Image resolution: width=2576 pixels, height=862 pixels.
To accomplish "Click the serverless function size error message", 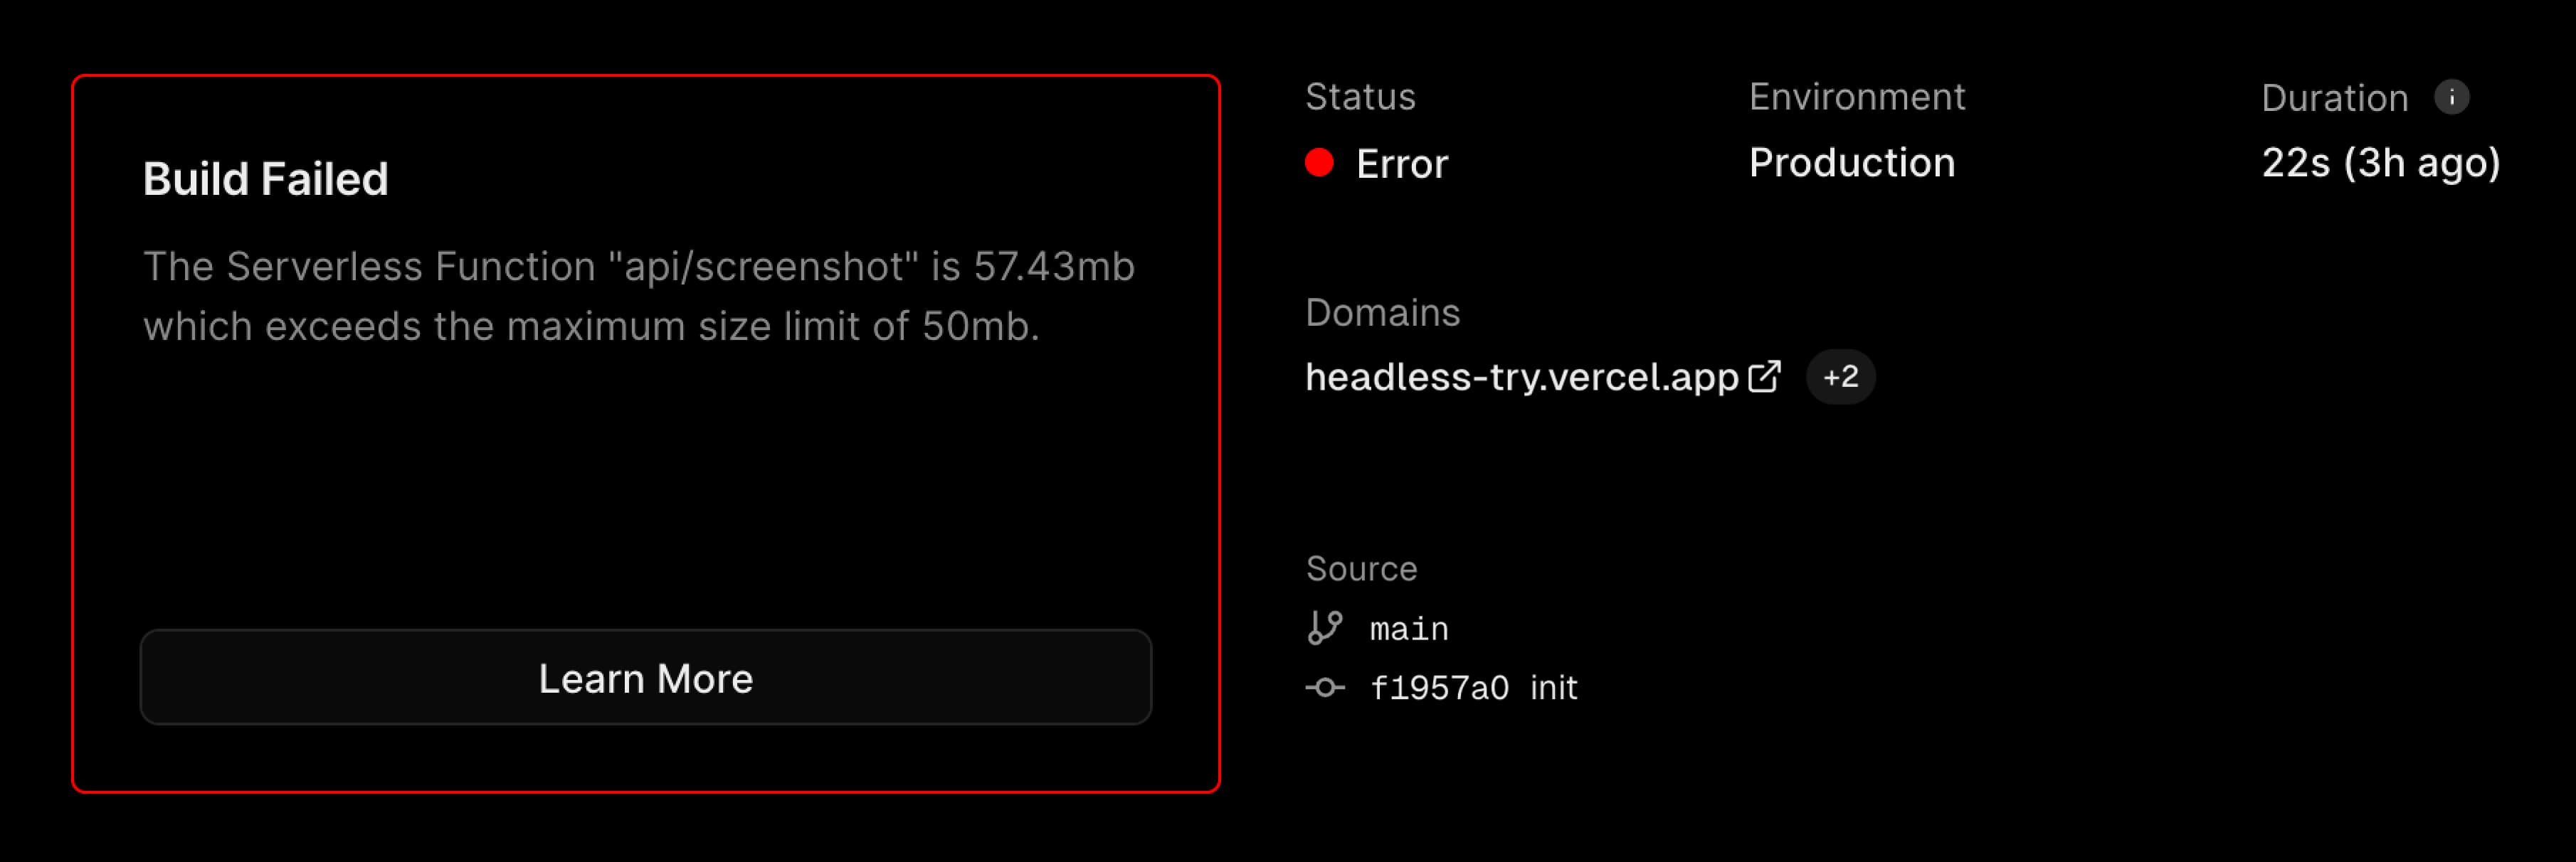I will pyautogui.click(x=639, y=296).
